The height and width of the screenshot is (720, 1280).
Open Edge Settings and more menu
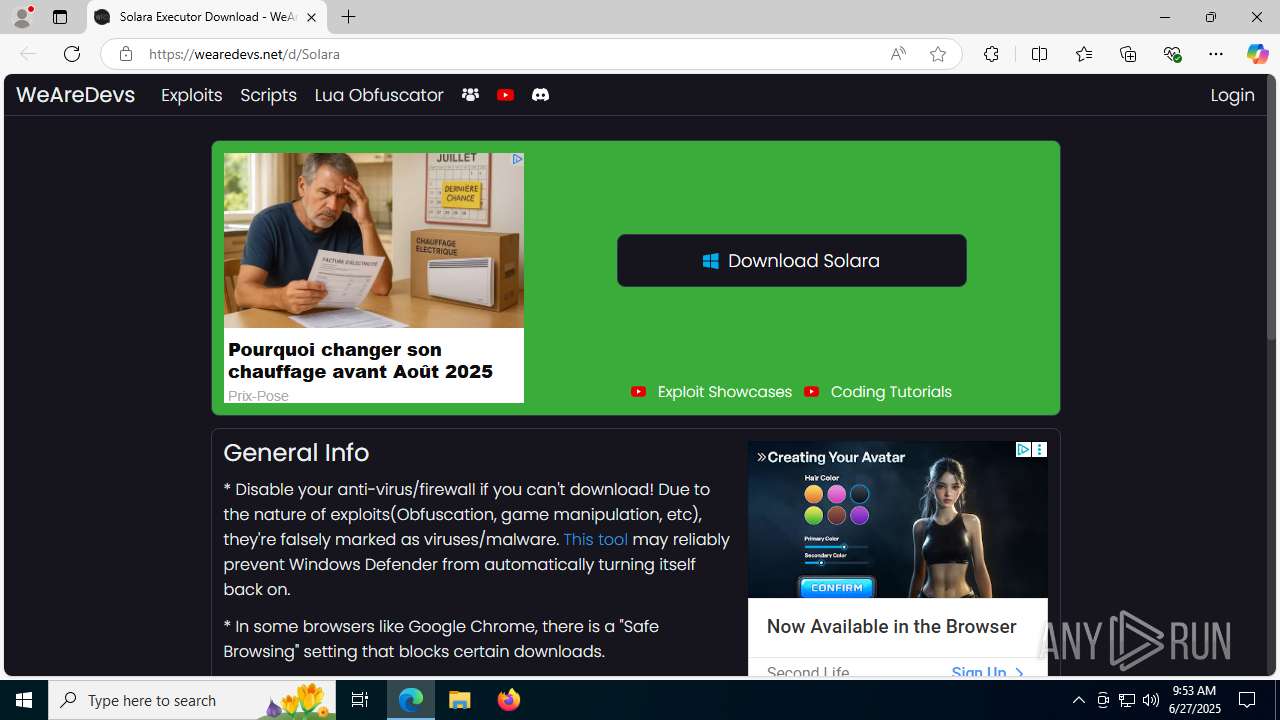pos(1216,54)
